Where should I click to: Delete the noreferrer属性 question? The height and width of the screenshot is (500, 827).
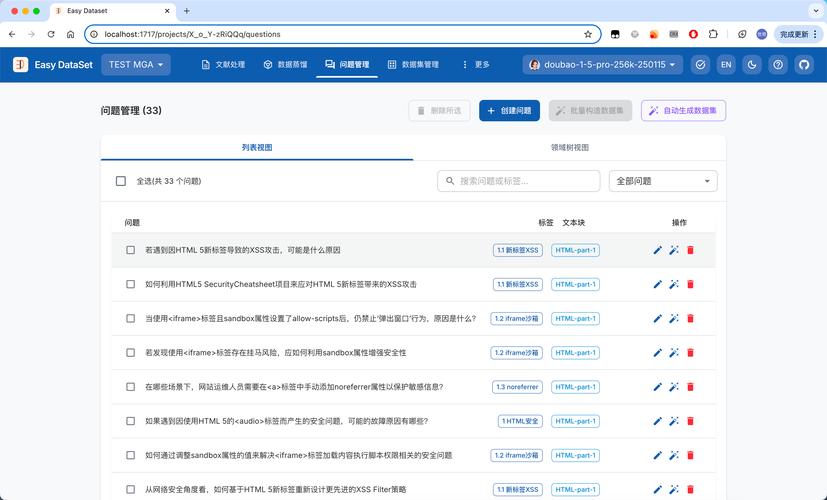690,387
